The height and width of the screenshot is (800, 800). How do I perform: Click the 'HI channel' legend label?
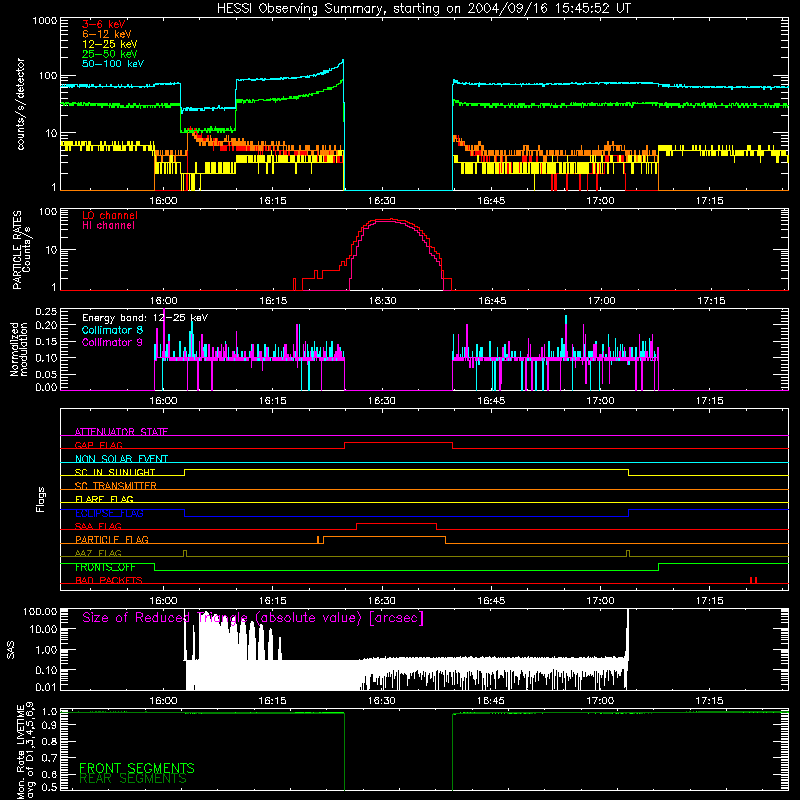coord(108,225)
